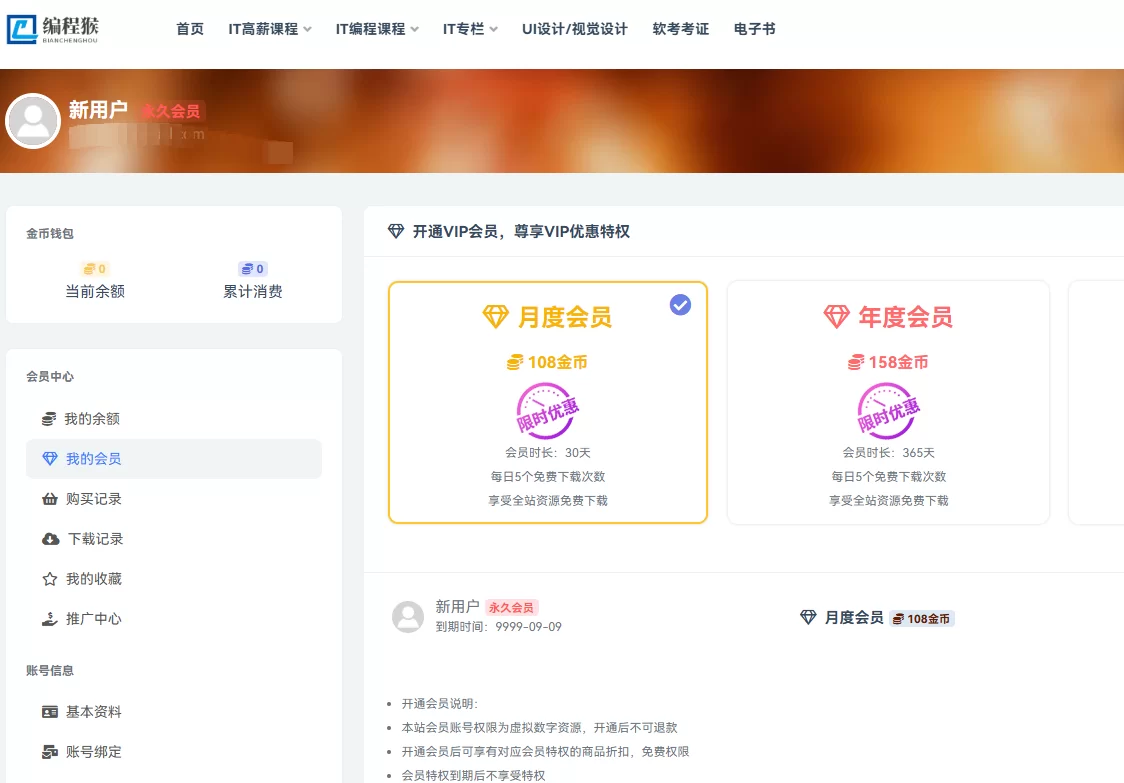Click 会员时长: 365天 text
The width and height of the screenshot is (1124, 783).
click(x=888, y=452)
